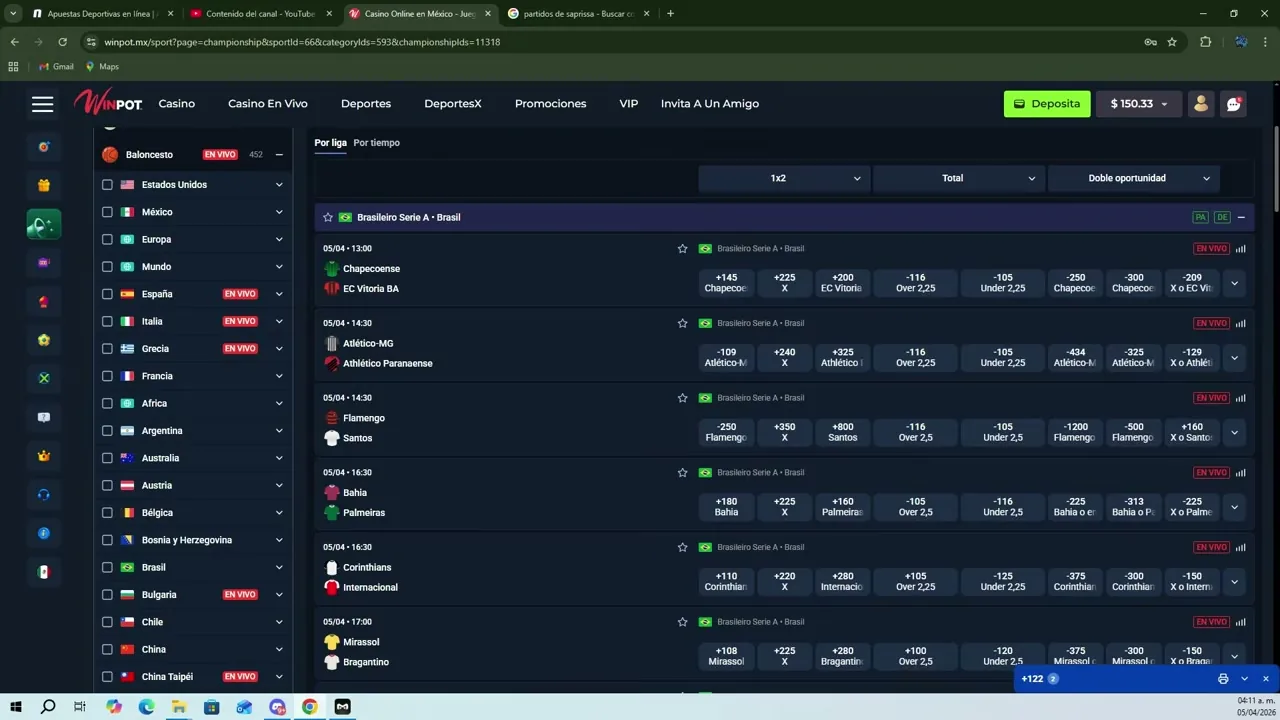Pick +105 Over 2,25 for Corinthians match

point(916,582)
